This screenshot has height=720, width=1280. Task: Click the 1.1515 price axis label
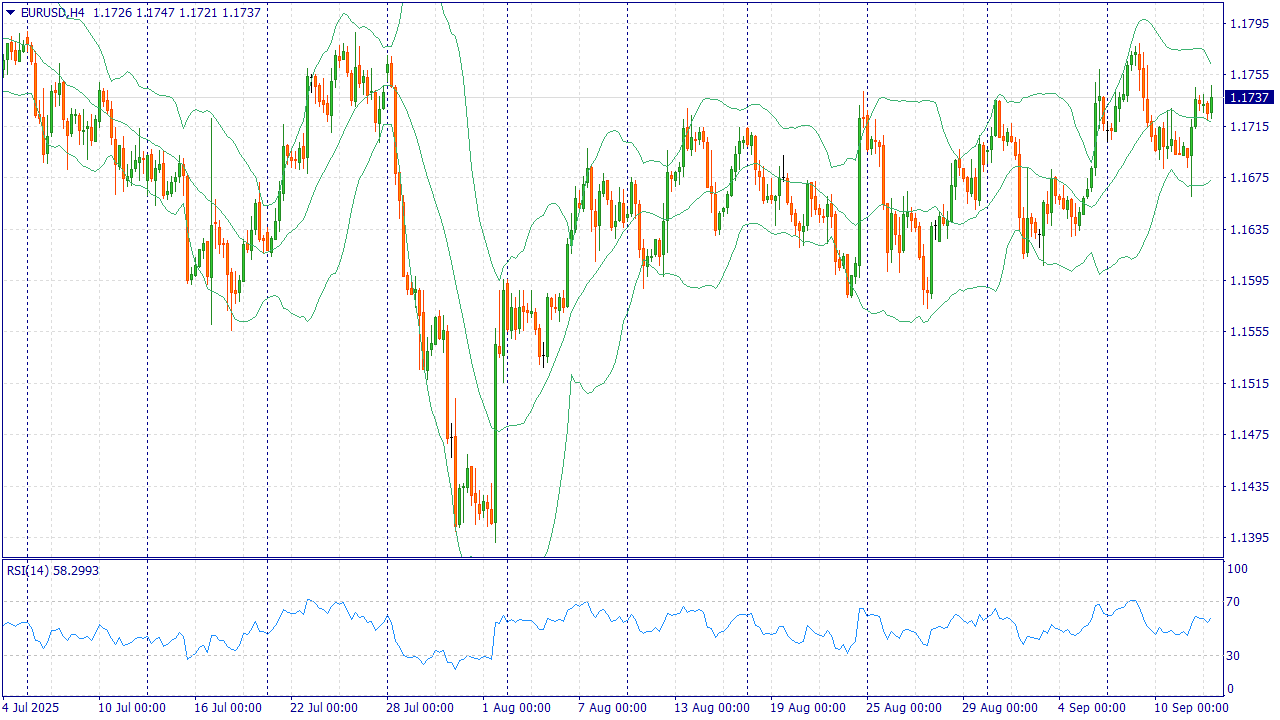pyautogui.click(x=1249, y=383)
